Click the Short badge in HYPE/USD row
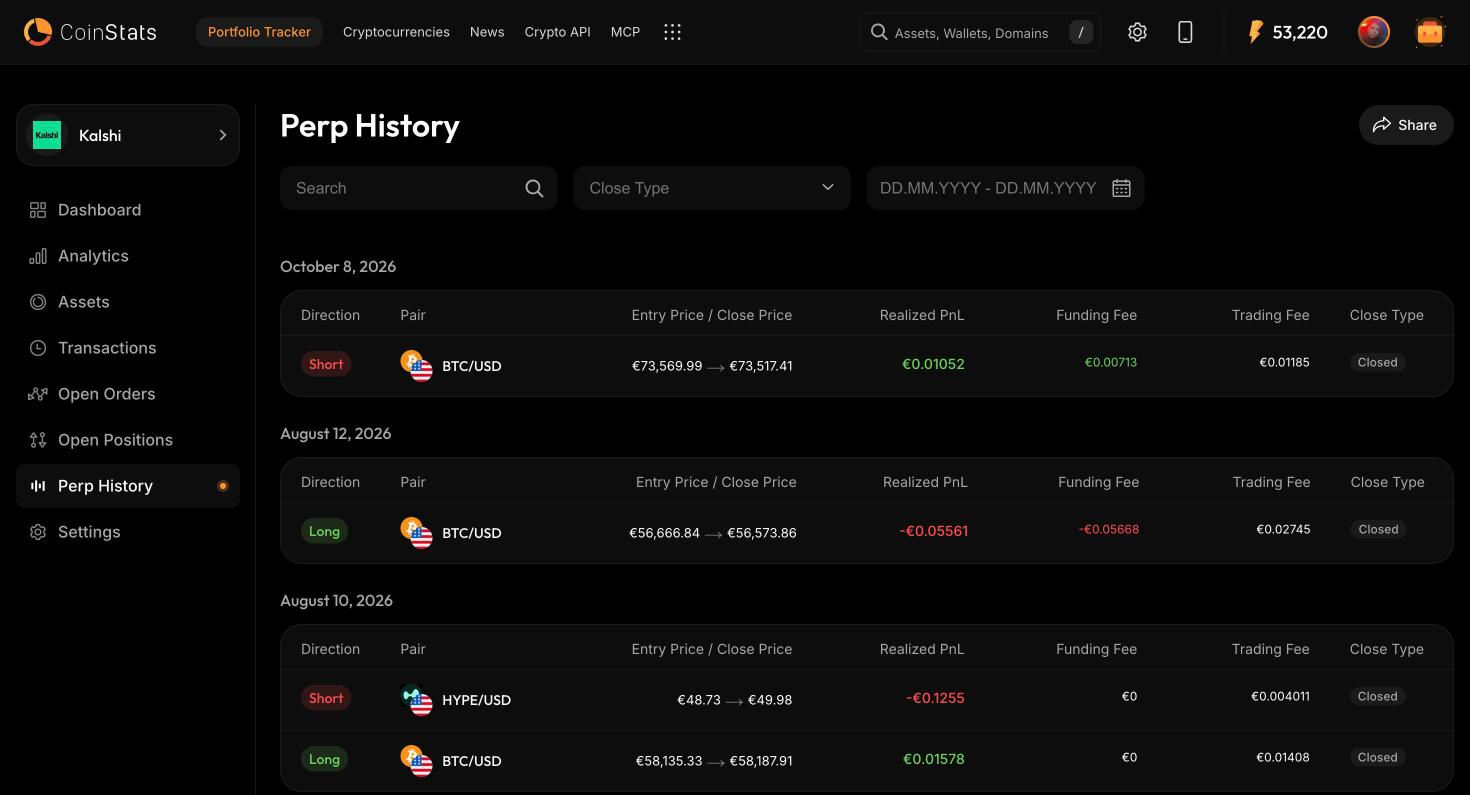 (326, 698)
